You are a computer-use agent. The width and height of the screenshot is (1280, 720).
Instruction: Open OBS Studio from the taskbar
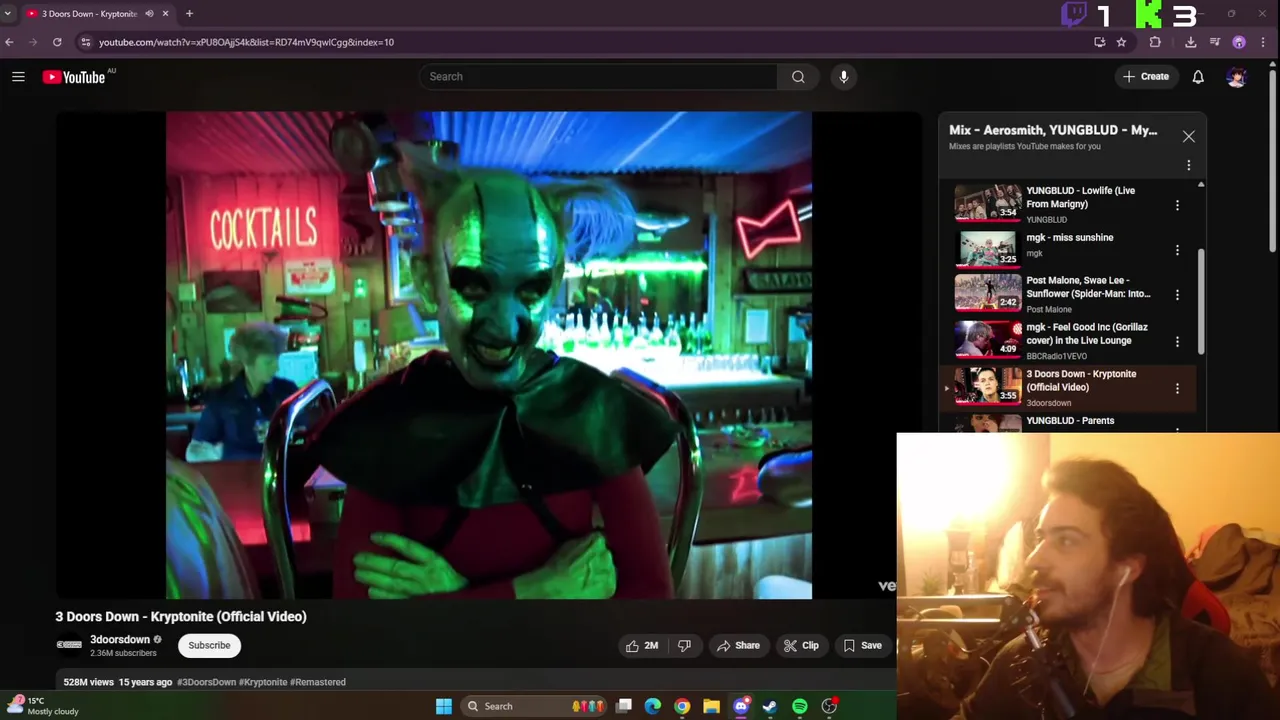pos(829,706)
